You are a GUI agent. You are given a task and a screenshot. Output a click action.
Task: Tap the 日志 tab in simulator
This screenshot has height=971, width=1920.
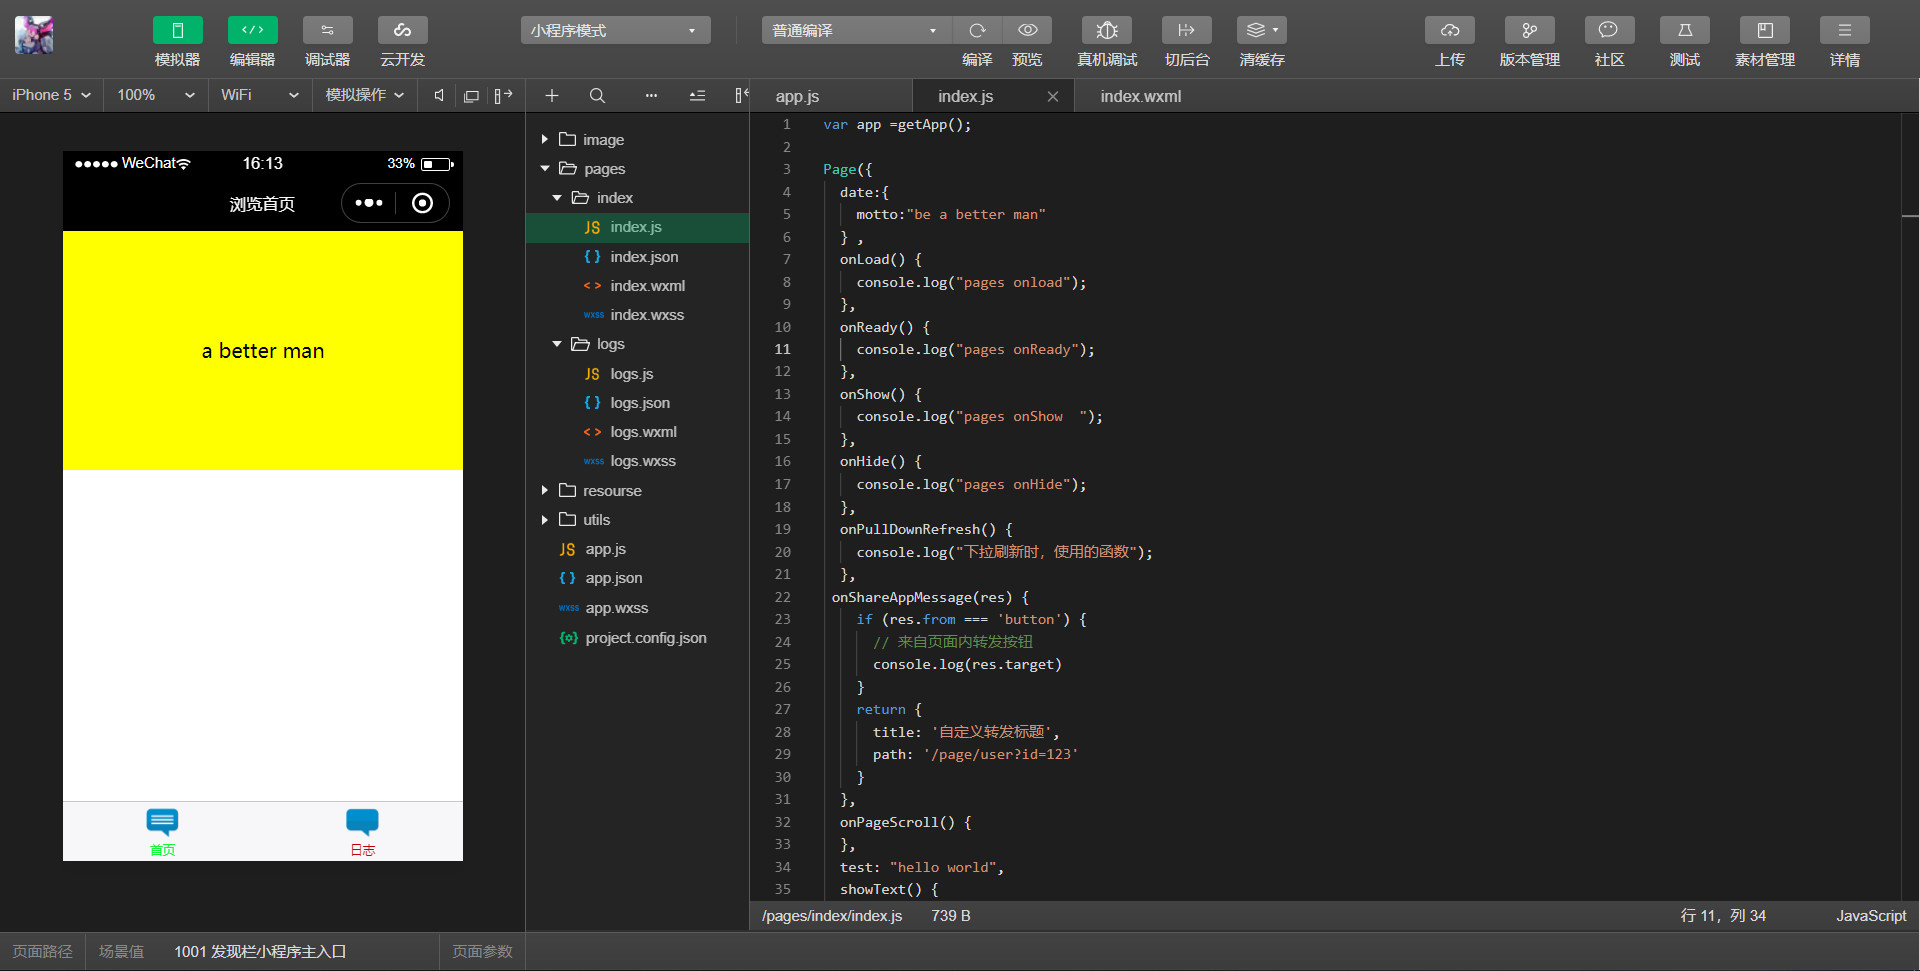coord(362,831)
